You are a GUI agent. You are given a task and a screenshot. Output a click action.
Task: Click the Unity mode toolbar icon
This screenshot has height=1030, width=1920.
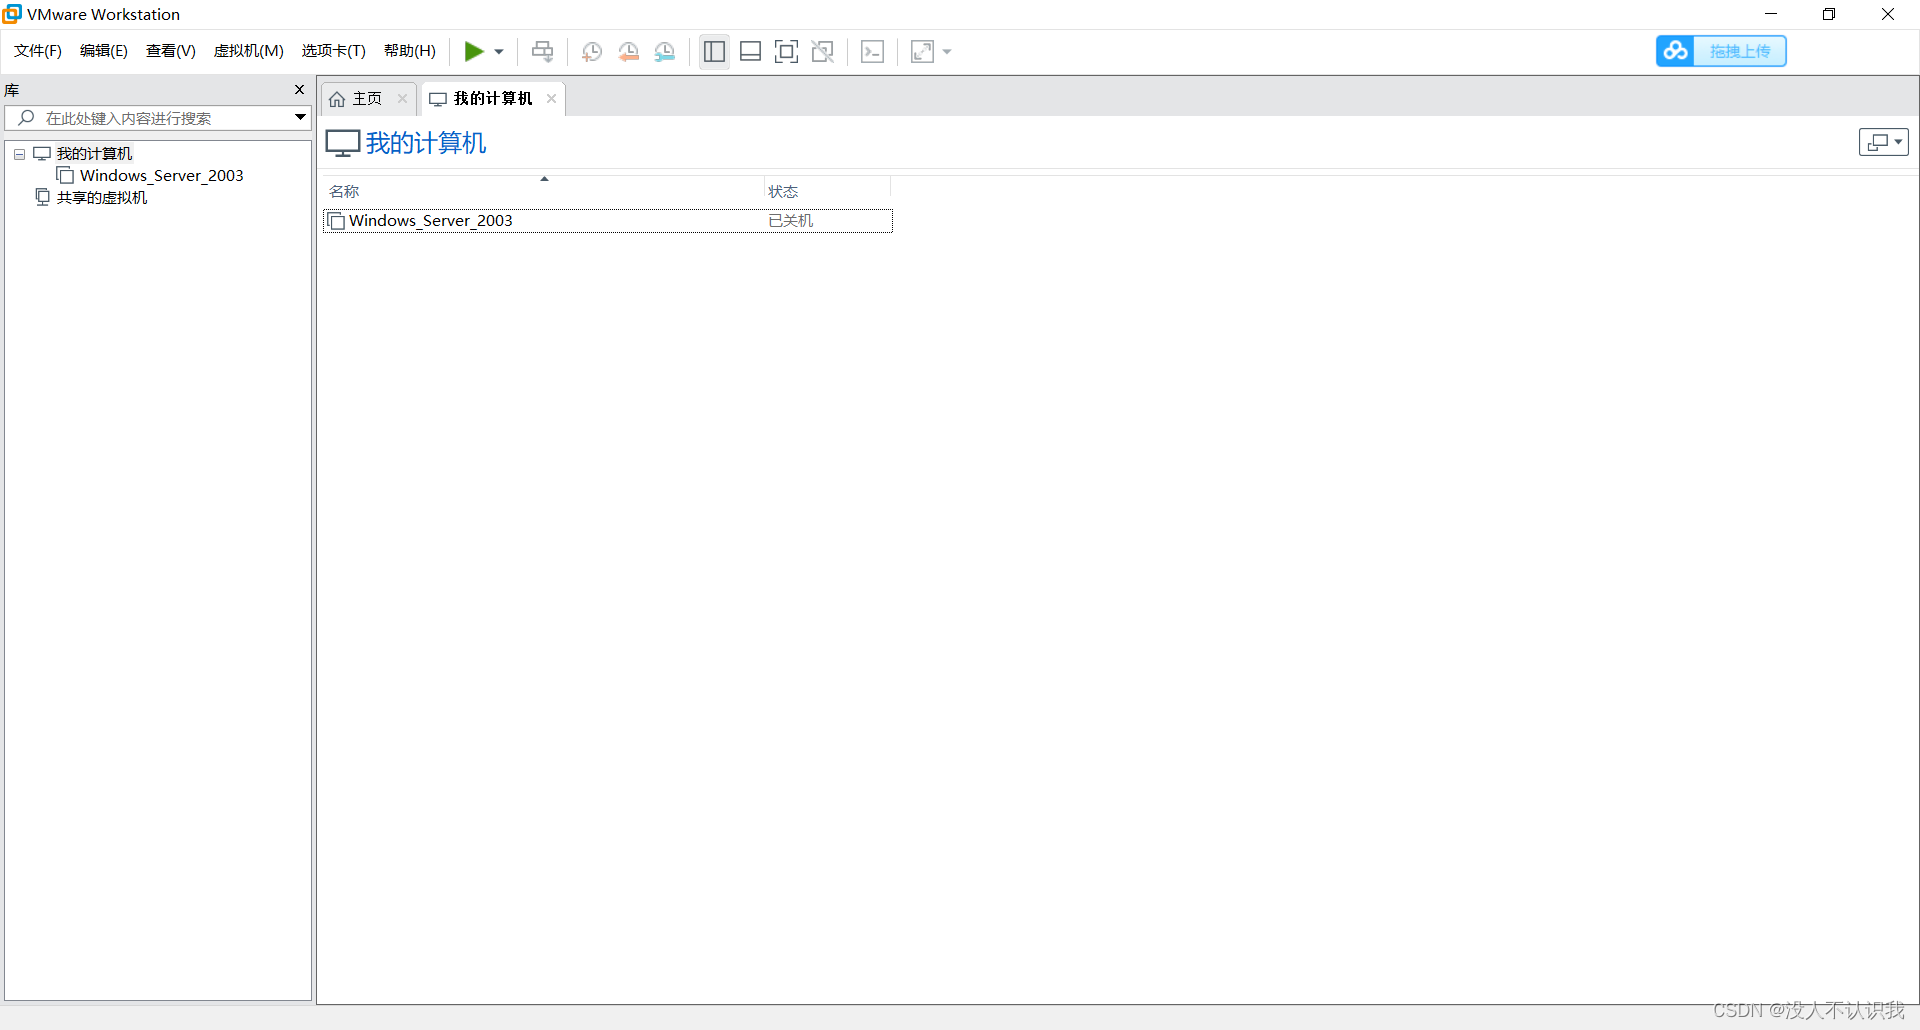click(x=823, y=52)
